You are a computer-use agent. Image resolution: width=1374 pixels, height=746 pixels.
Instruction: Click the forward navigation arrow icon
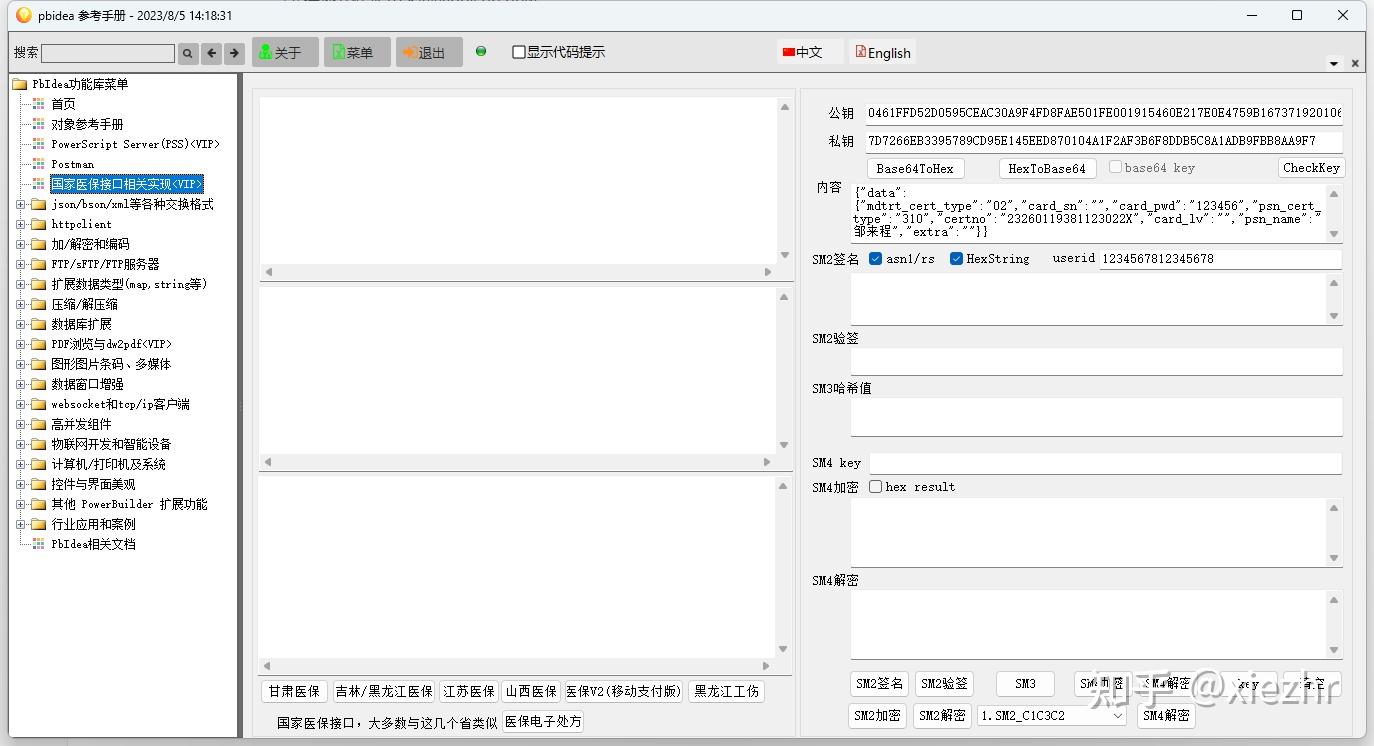pos(236,52)
